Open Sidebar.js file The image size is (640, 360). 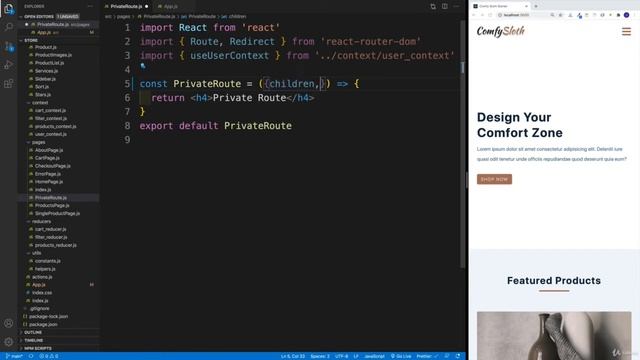45,79
